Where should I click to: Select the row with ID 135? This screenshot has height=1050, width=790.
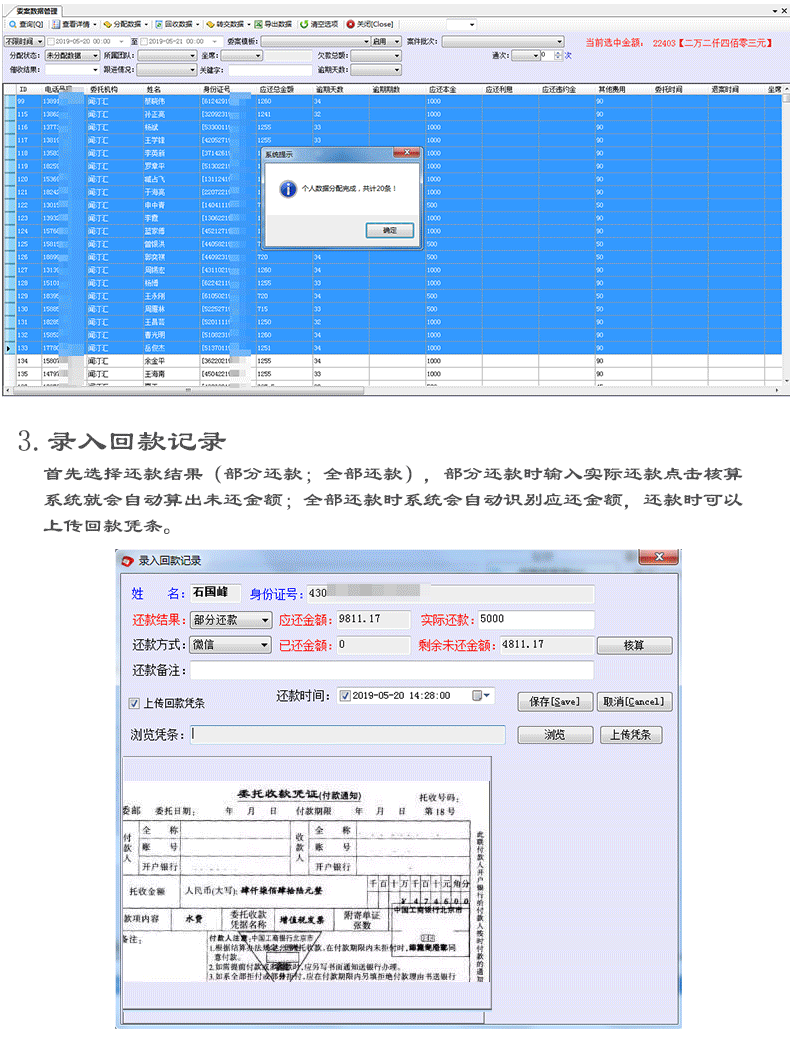point(393,374)
